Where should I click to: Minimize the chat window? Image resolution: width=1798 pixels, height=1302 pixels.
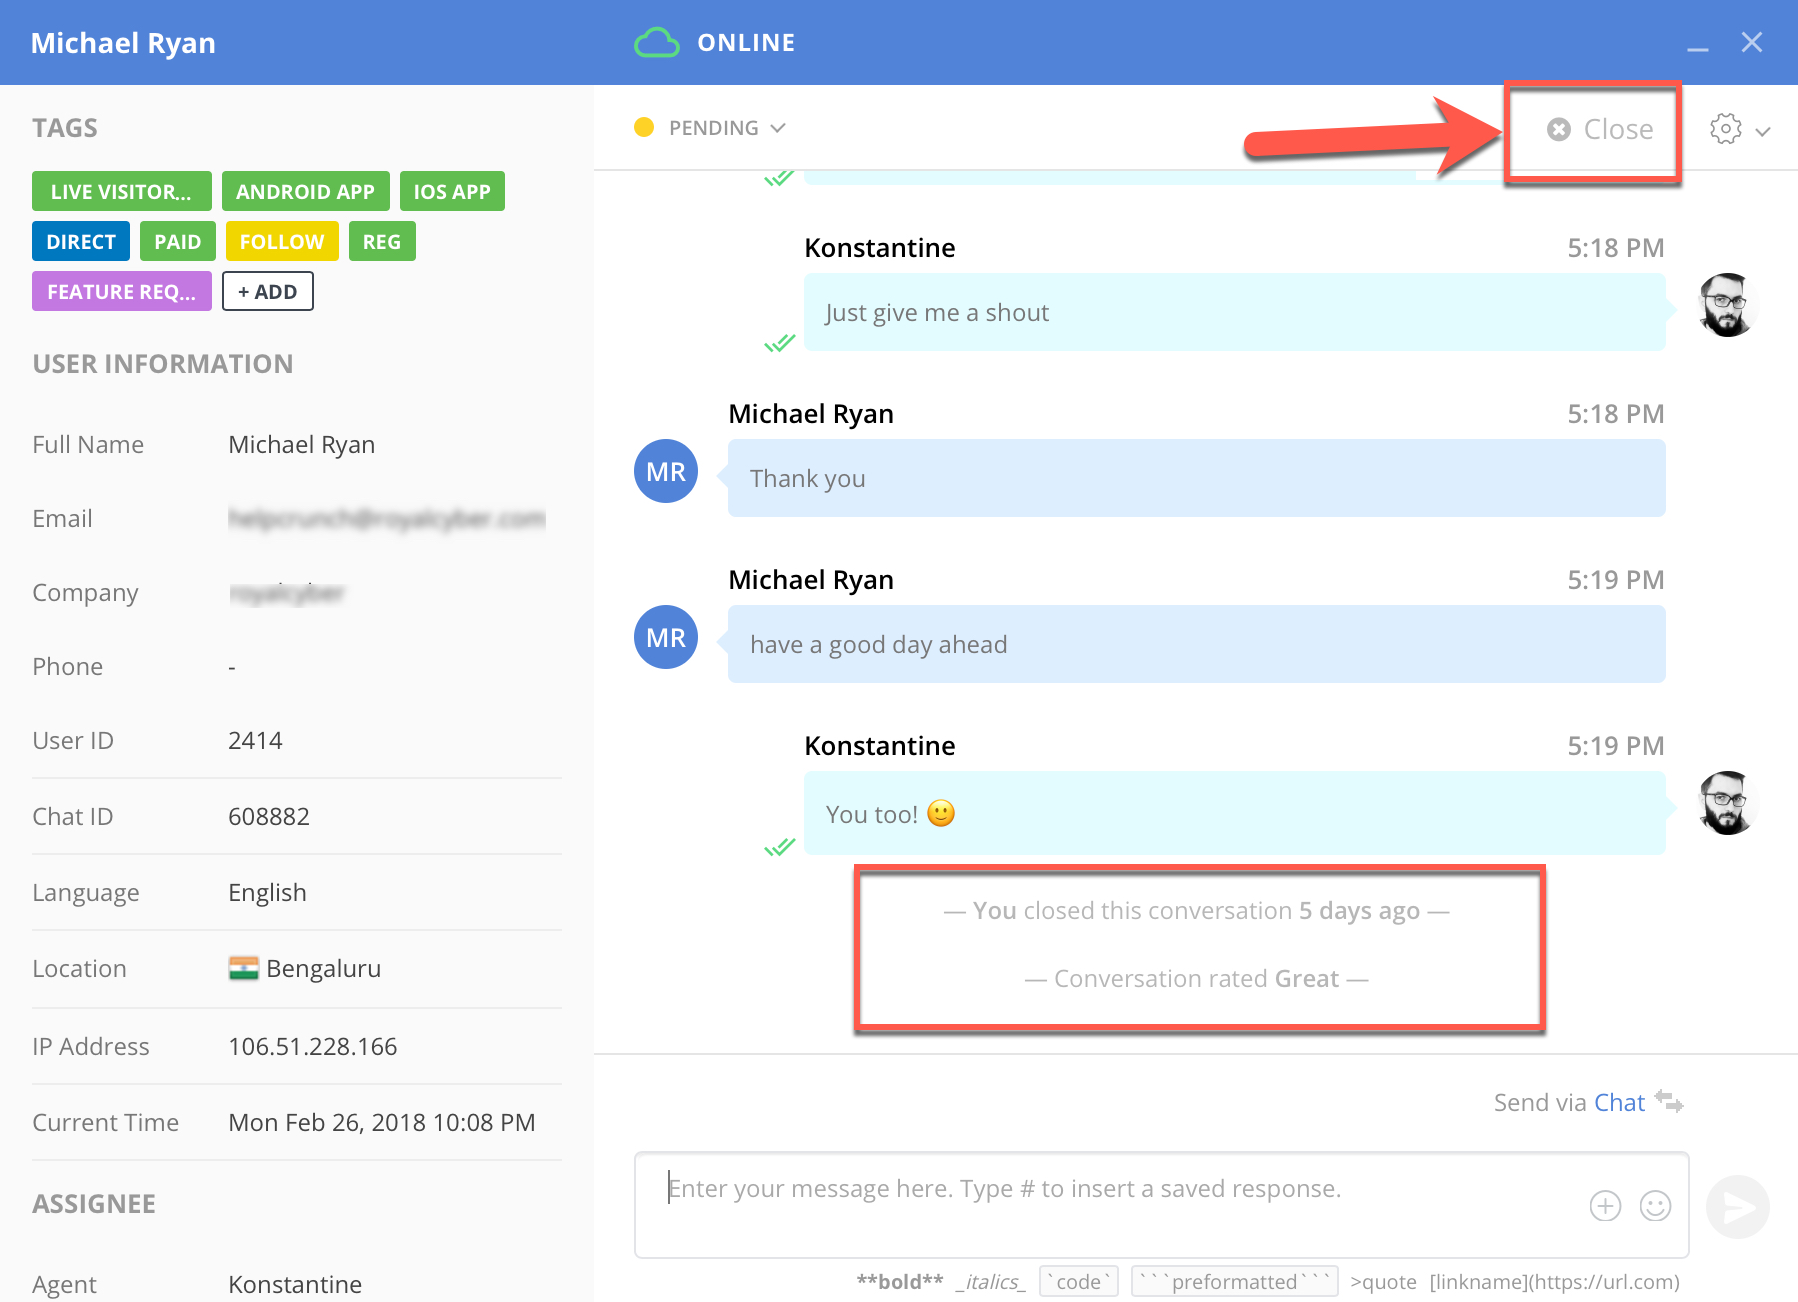(x=1698, y=48)
